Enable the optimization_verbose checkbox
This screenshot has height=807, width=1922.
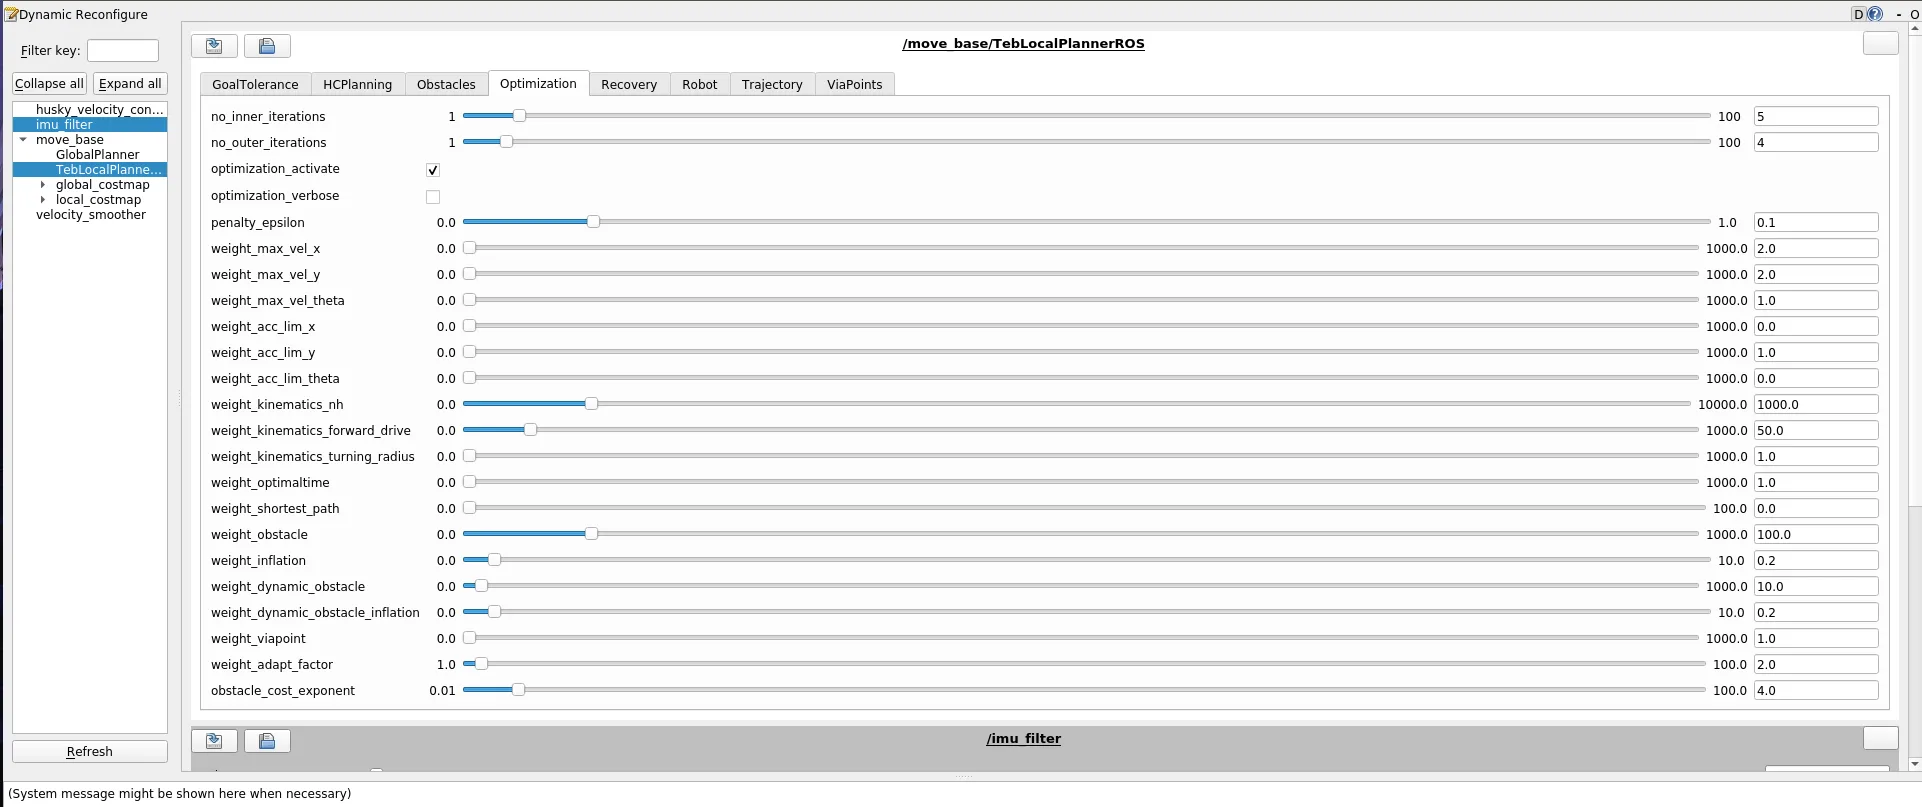(x=433, y=197)
